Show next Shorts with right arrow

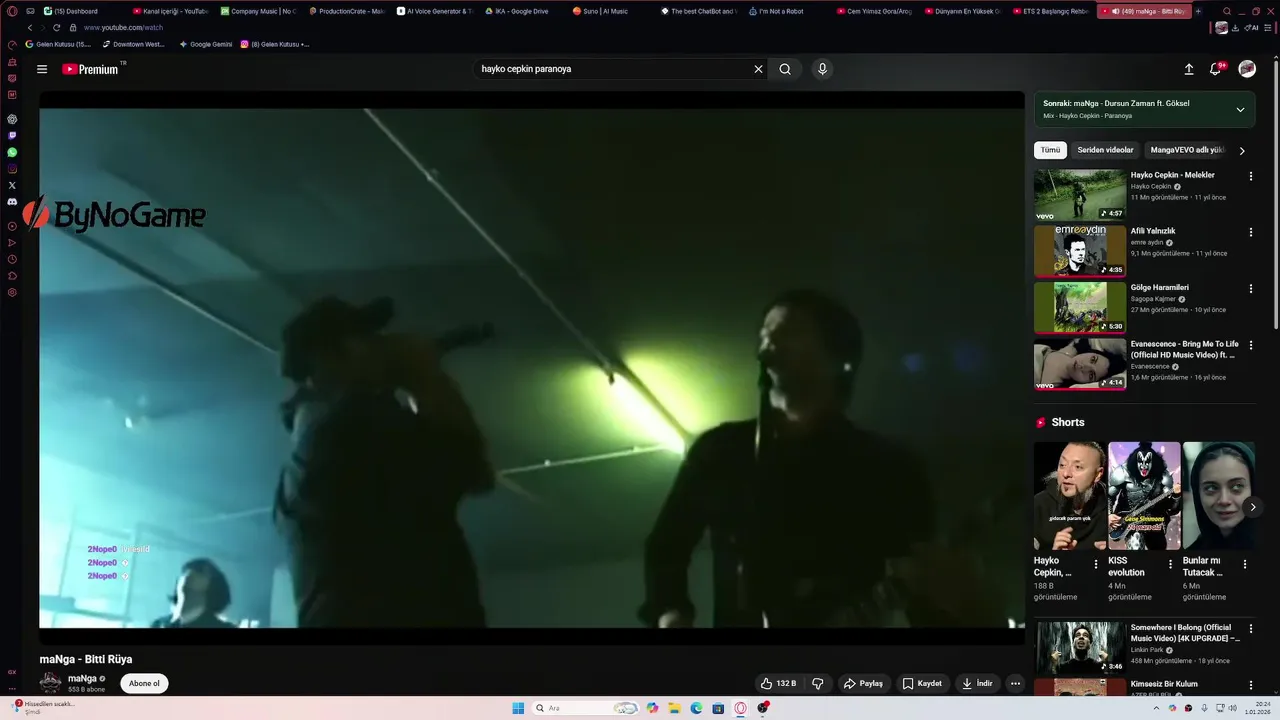click(x=1252, y=507)
